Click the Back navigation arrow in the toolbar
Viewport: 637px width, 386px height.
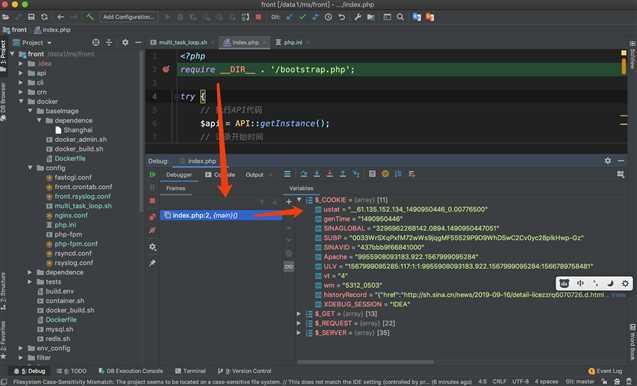(x=61, y=17)
